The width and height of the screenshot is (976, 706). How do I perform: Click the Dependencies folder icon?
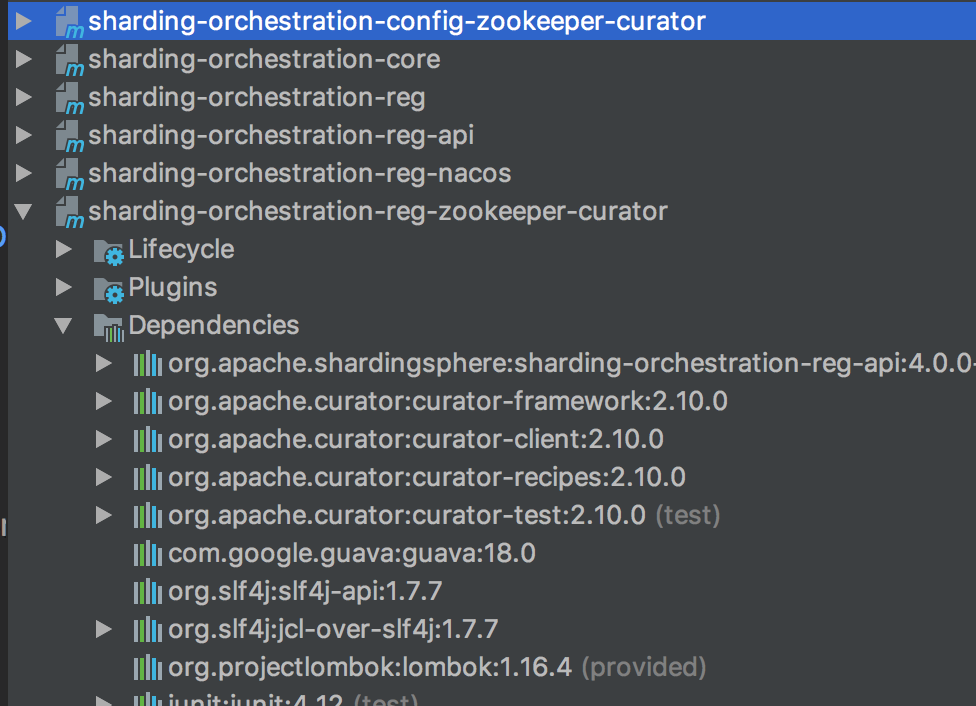[109, 327]
